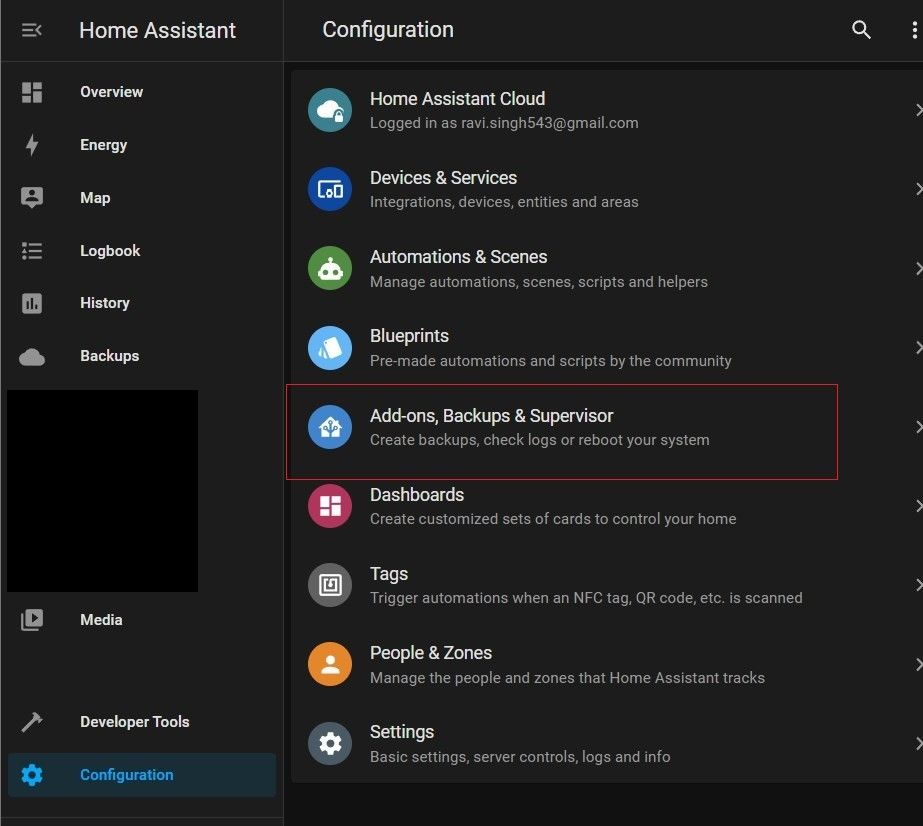Click the sidebar collapse hamburger icon
Image resolution: width=923 pixels, height=826 pixels.
coord(31,29)
